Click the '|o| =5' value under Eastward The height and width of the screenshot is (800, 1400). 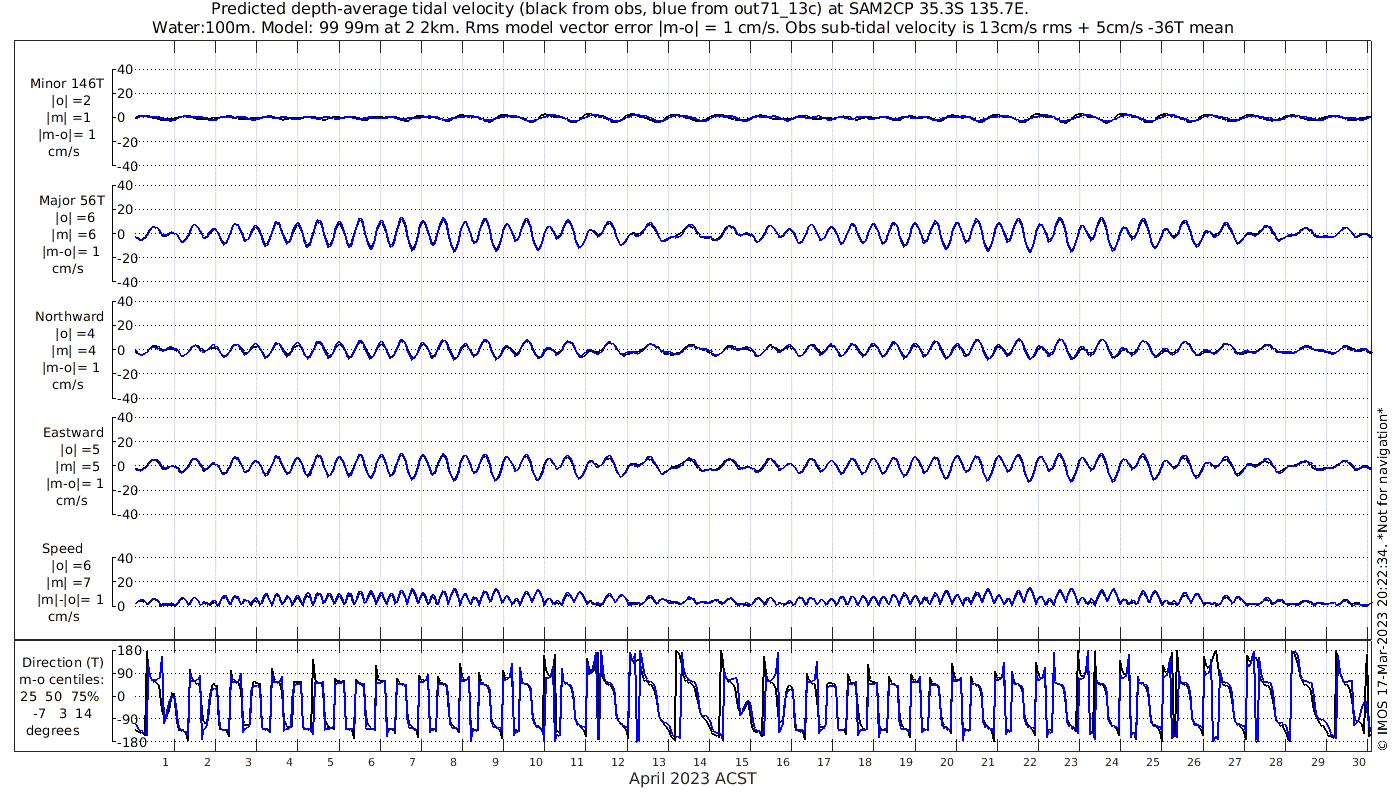pyautogui.click(x=80, y=450)
